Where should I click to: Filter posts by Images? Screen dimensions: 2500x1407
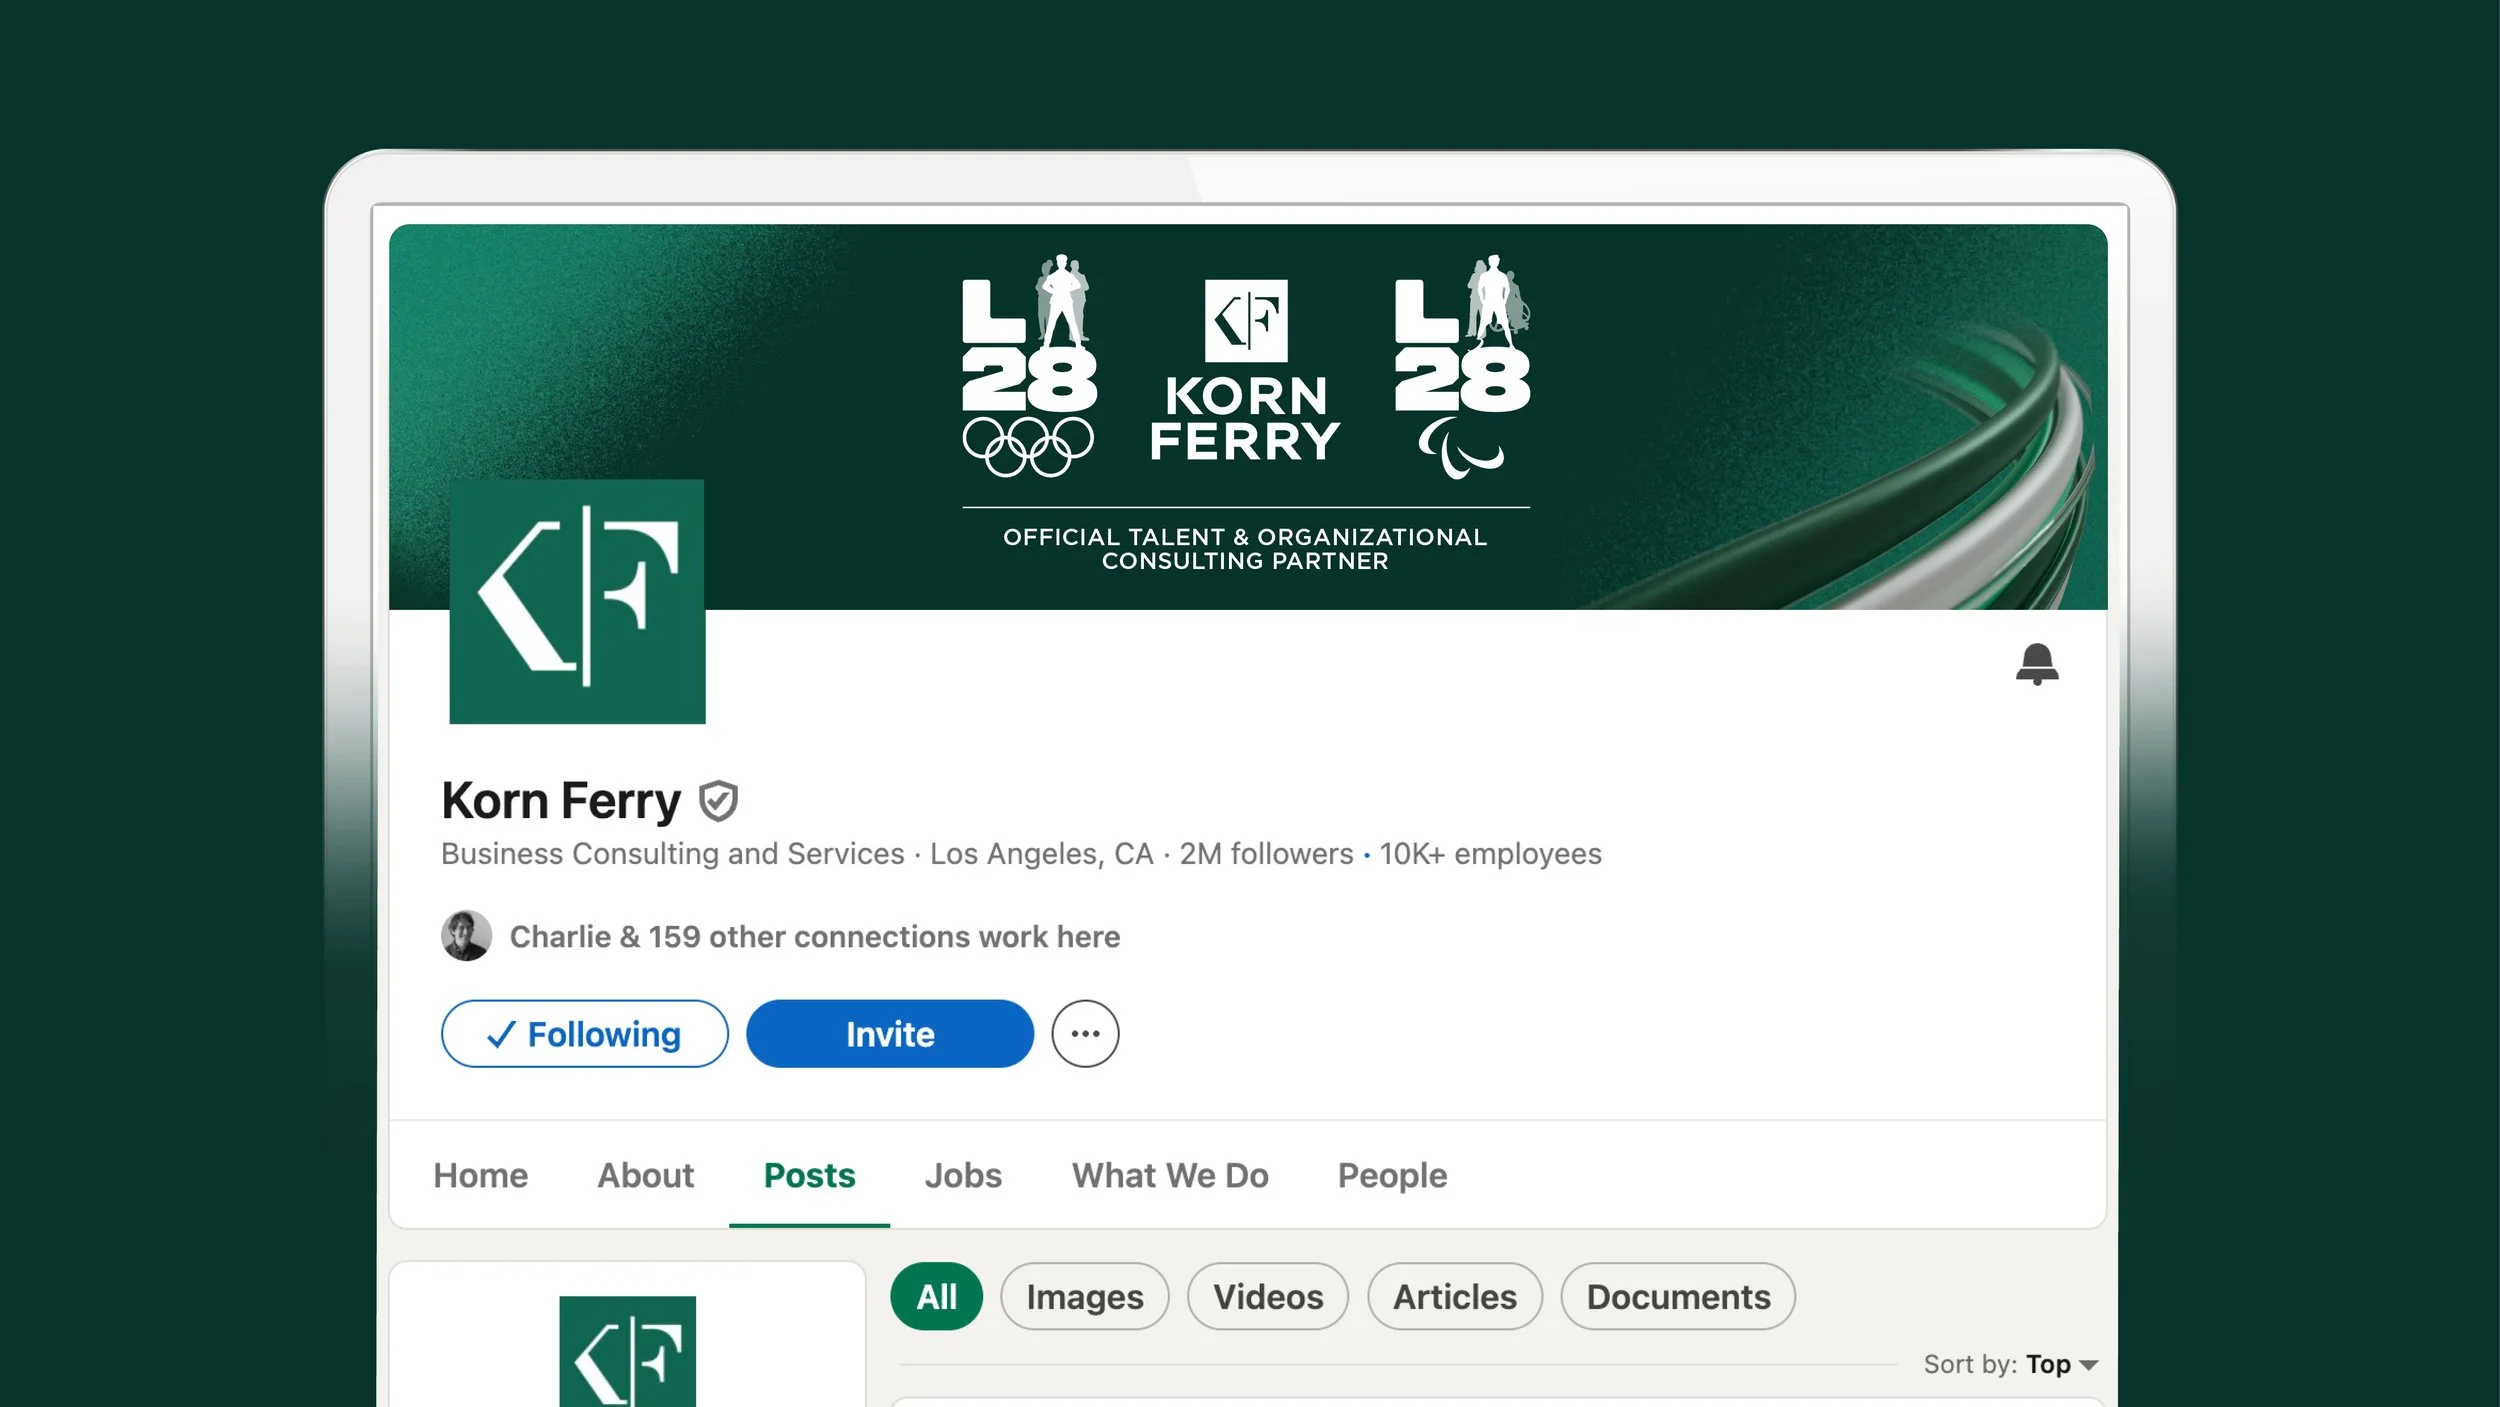click(x=1084, y=1297)
